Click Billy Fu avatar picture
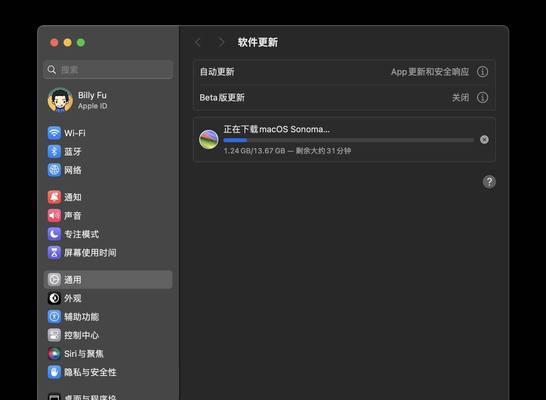 tap(60, 100)
